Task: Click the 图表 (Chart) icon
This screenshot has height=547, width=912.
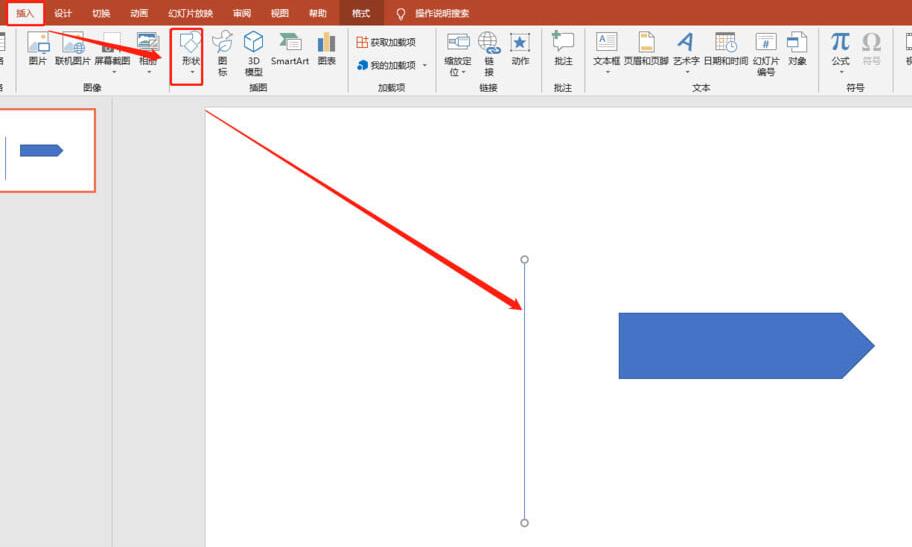Action: 326,48
